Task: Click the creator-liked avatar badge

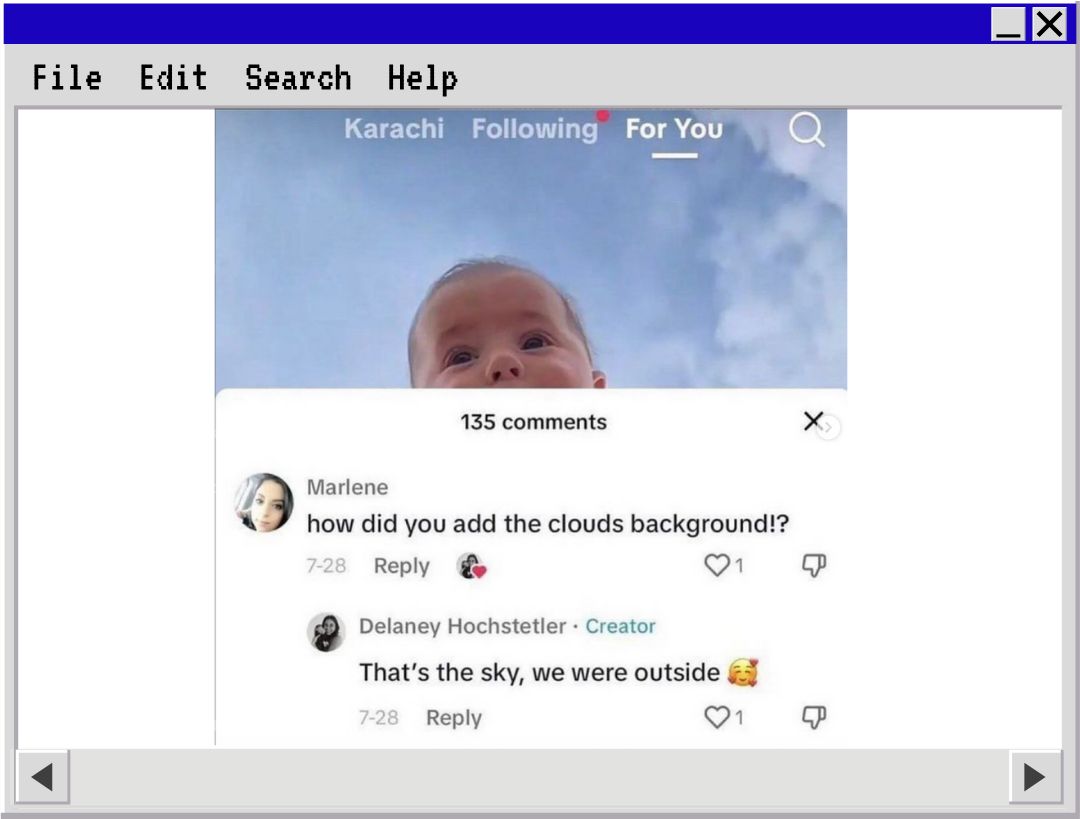Action: (472, 566)
